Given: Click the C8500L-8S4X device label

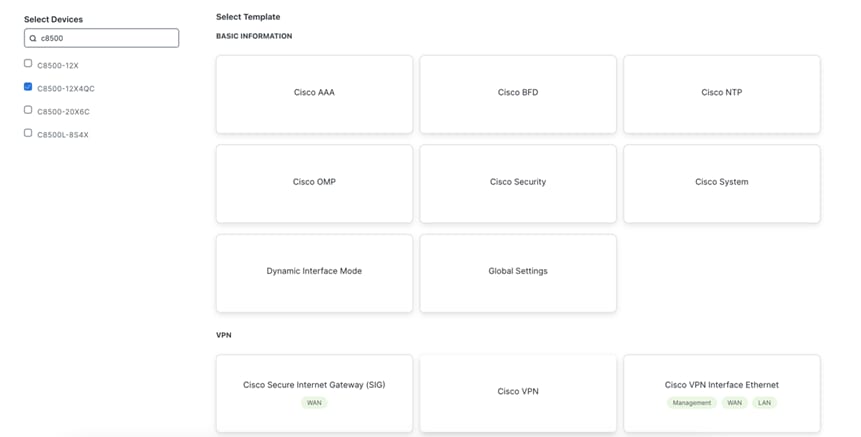Looking at the screenshot, I should click(x=63, y=135).
